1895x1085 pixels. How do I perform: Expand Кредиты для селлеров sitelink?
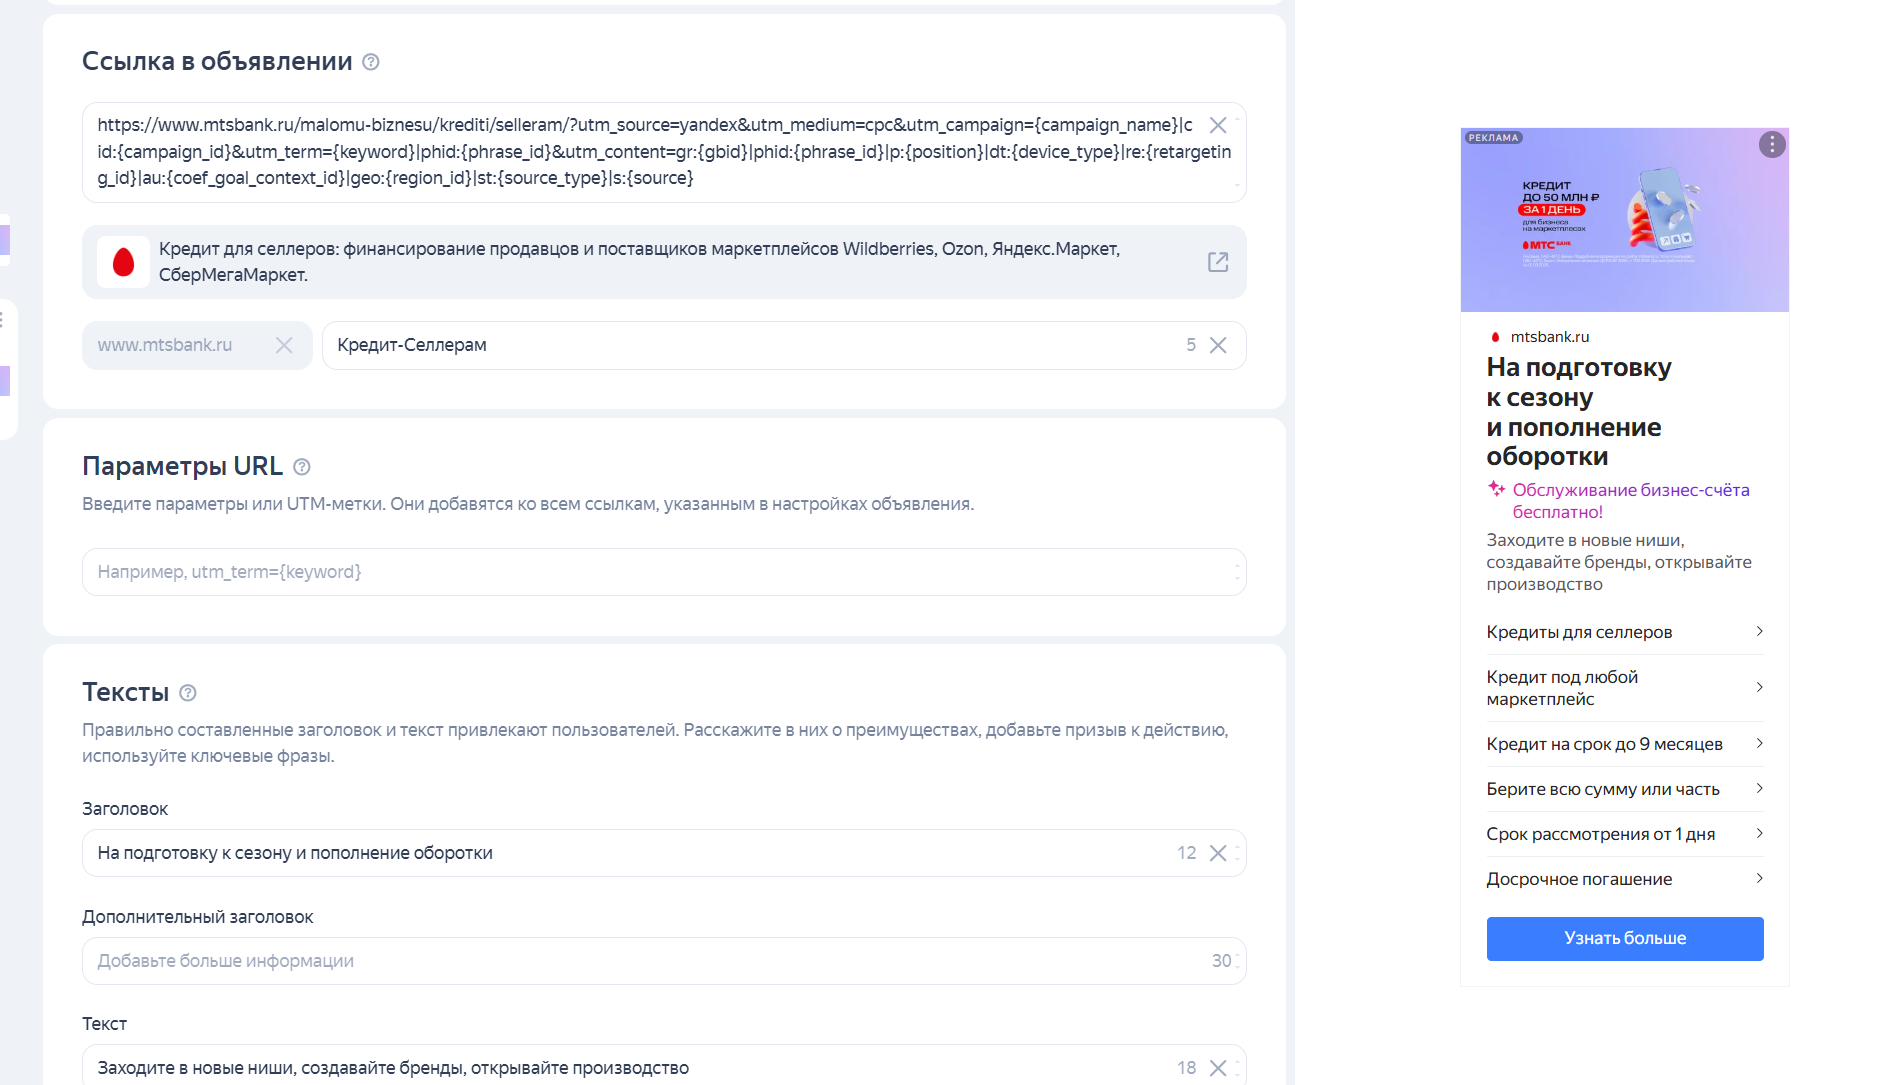click(x=1625, y=632)
